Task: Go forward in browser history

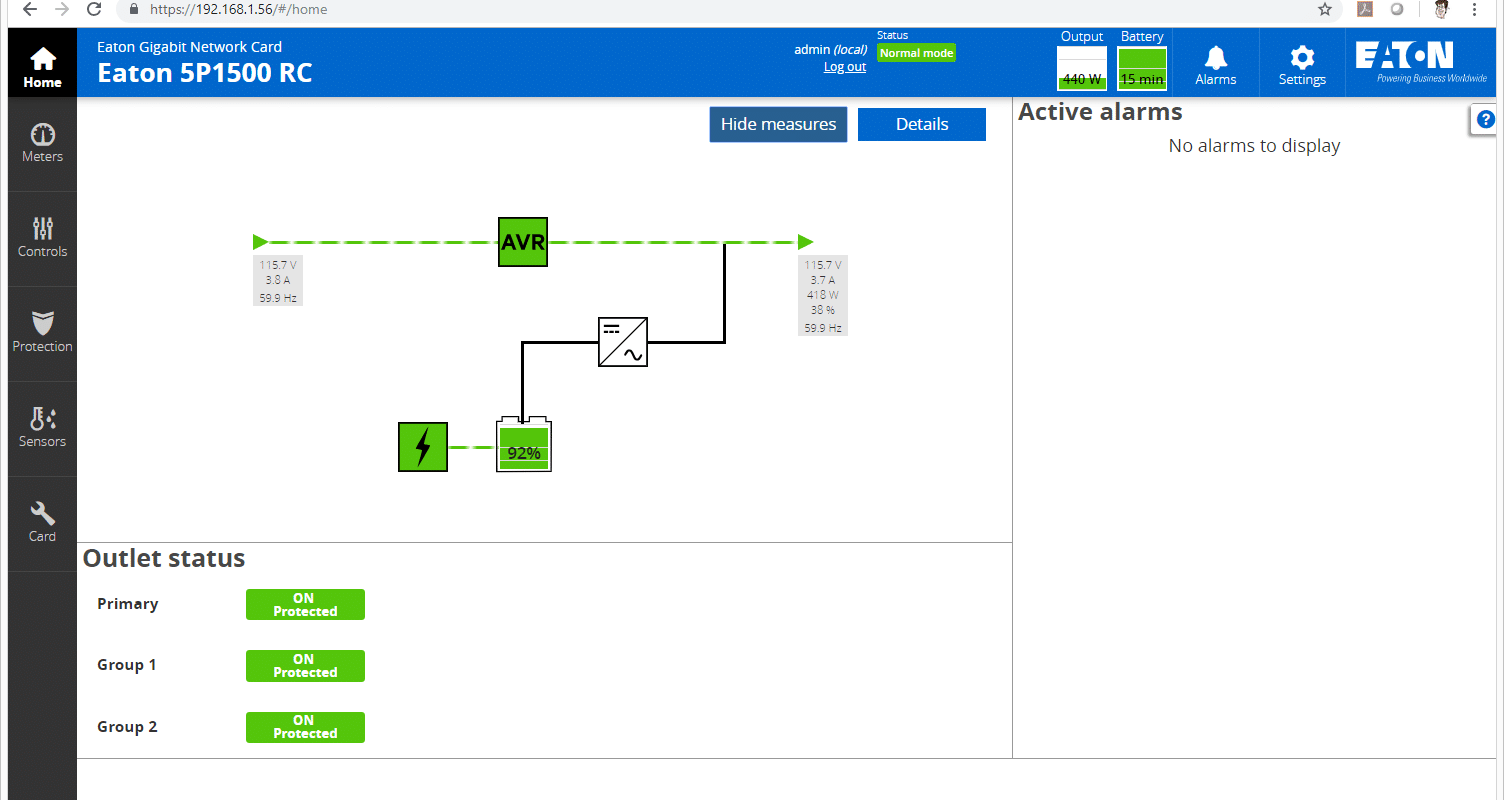Action: [61, 9]
